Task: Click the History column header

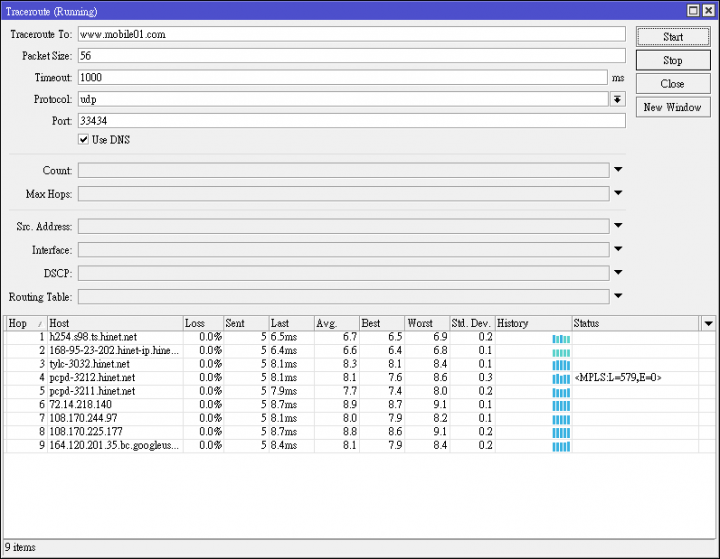Action: [x=534, y=323]
